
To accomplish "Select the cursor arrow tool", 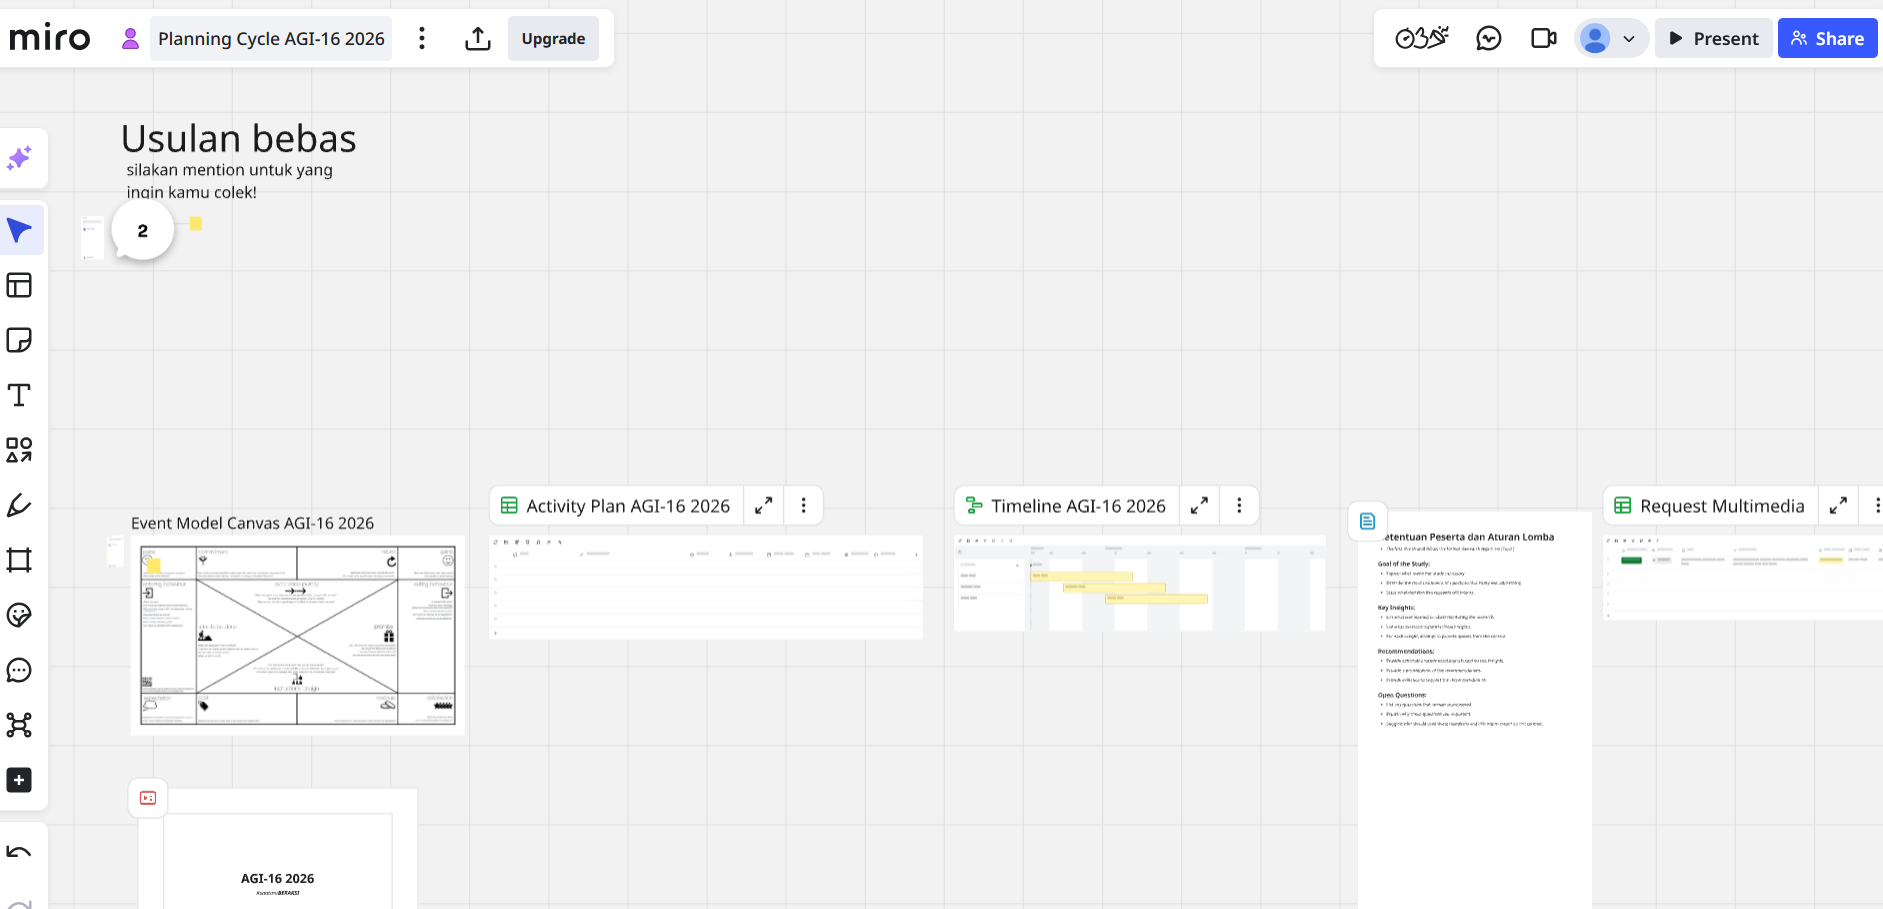I will (x=20, y=231).
